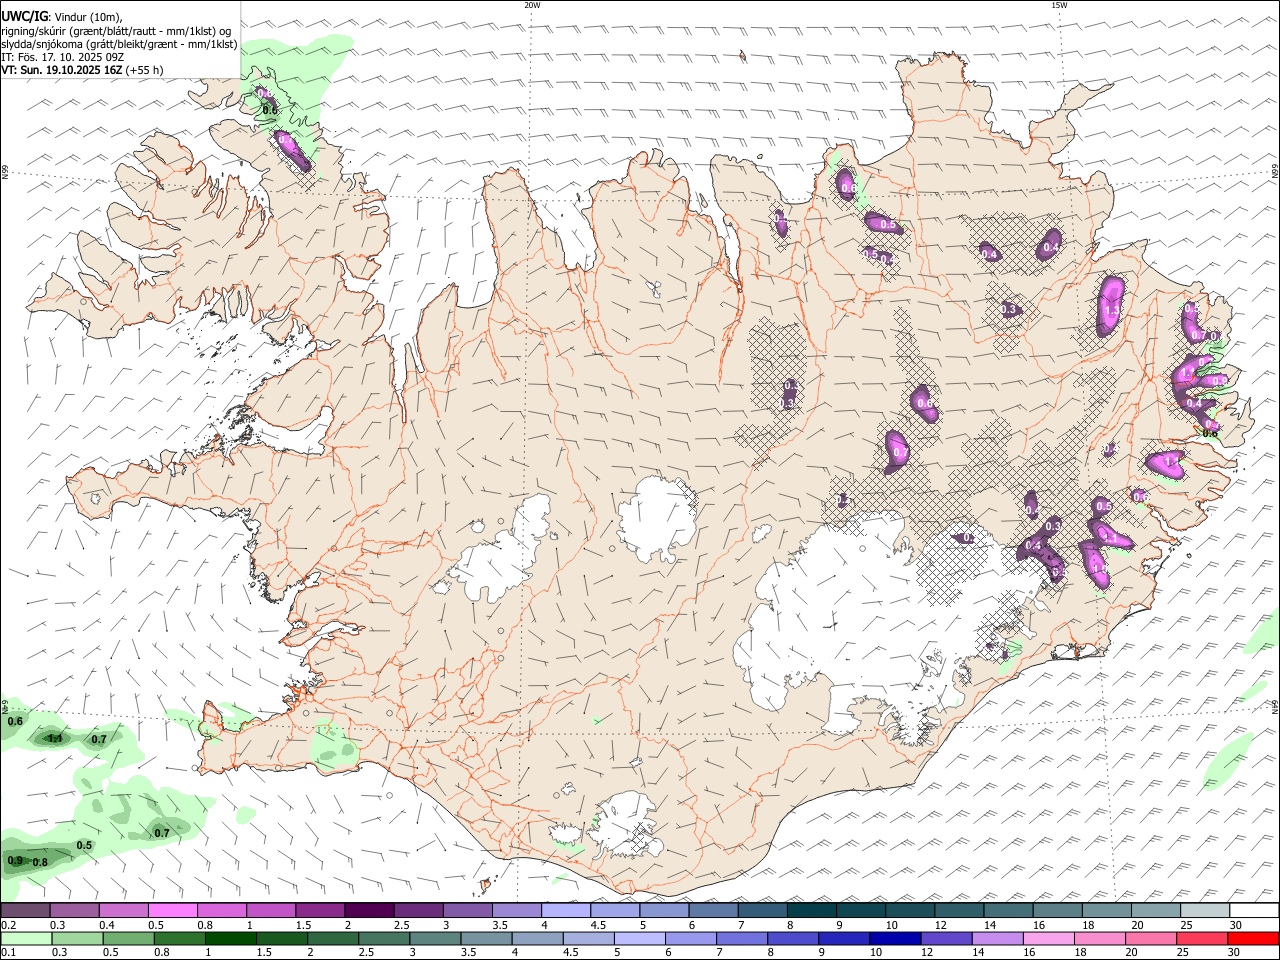Select darkest purple 2 swatch in snow legend
This screenshot has width=1280, height=960.
(x=368, y=911)
